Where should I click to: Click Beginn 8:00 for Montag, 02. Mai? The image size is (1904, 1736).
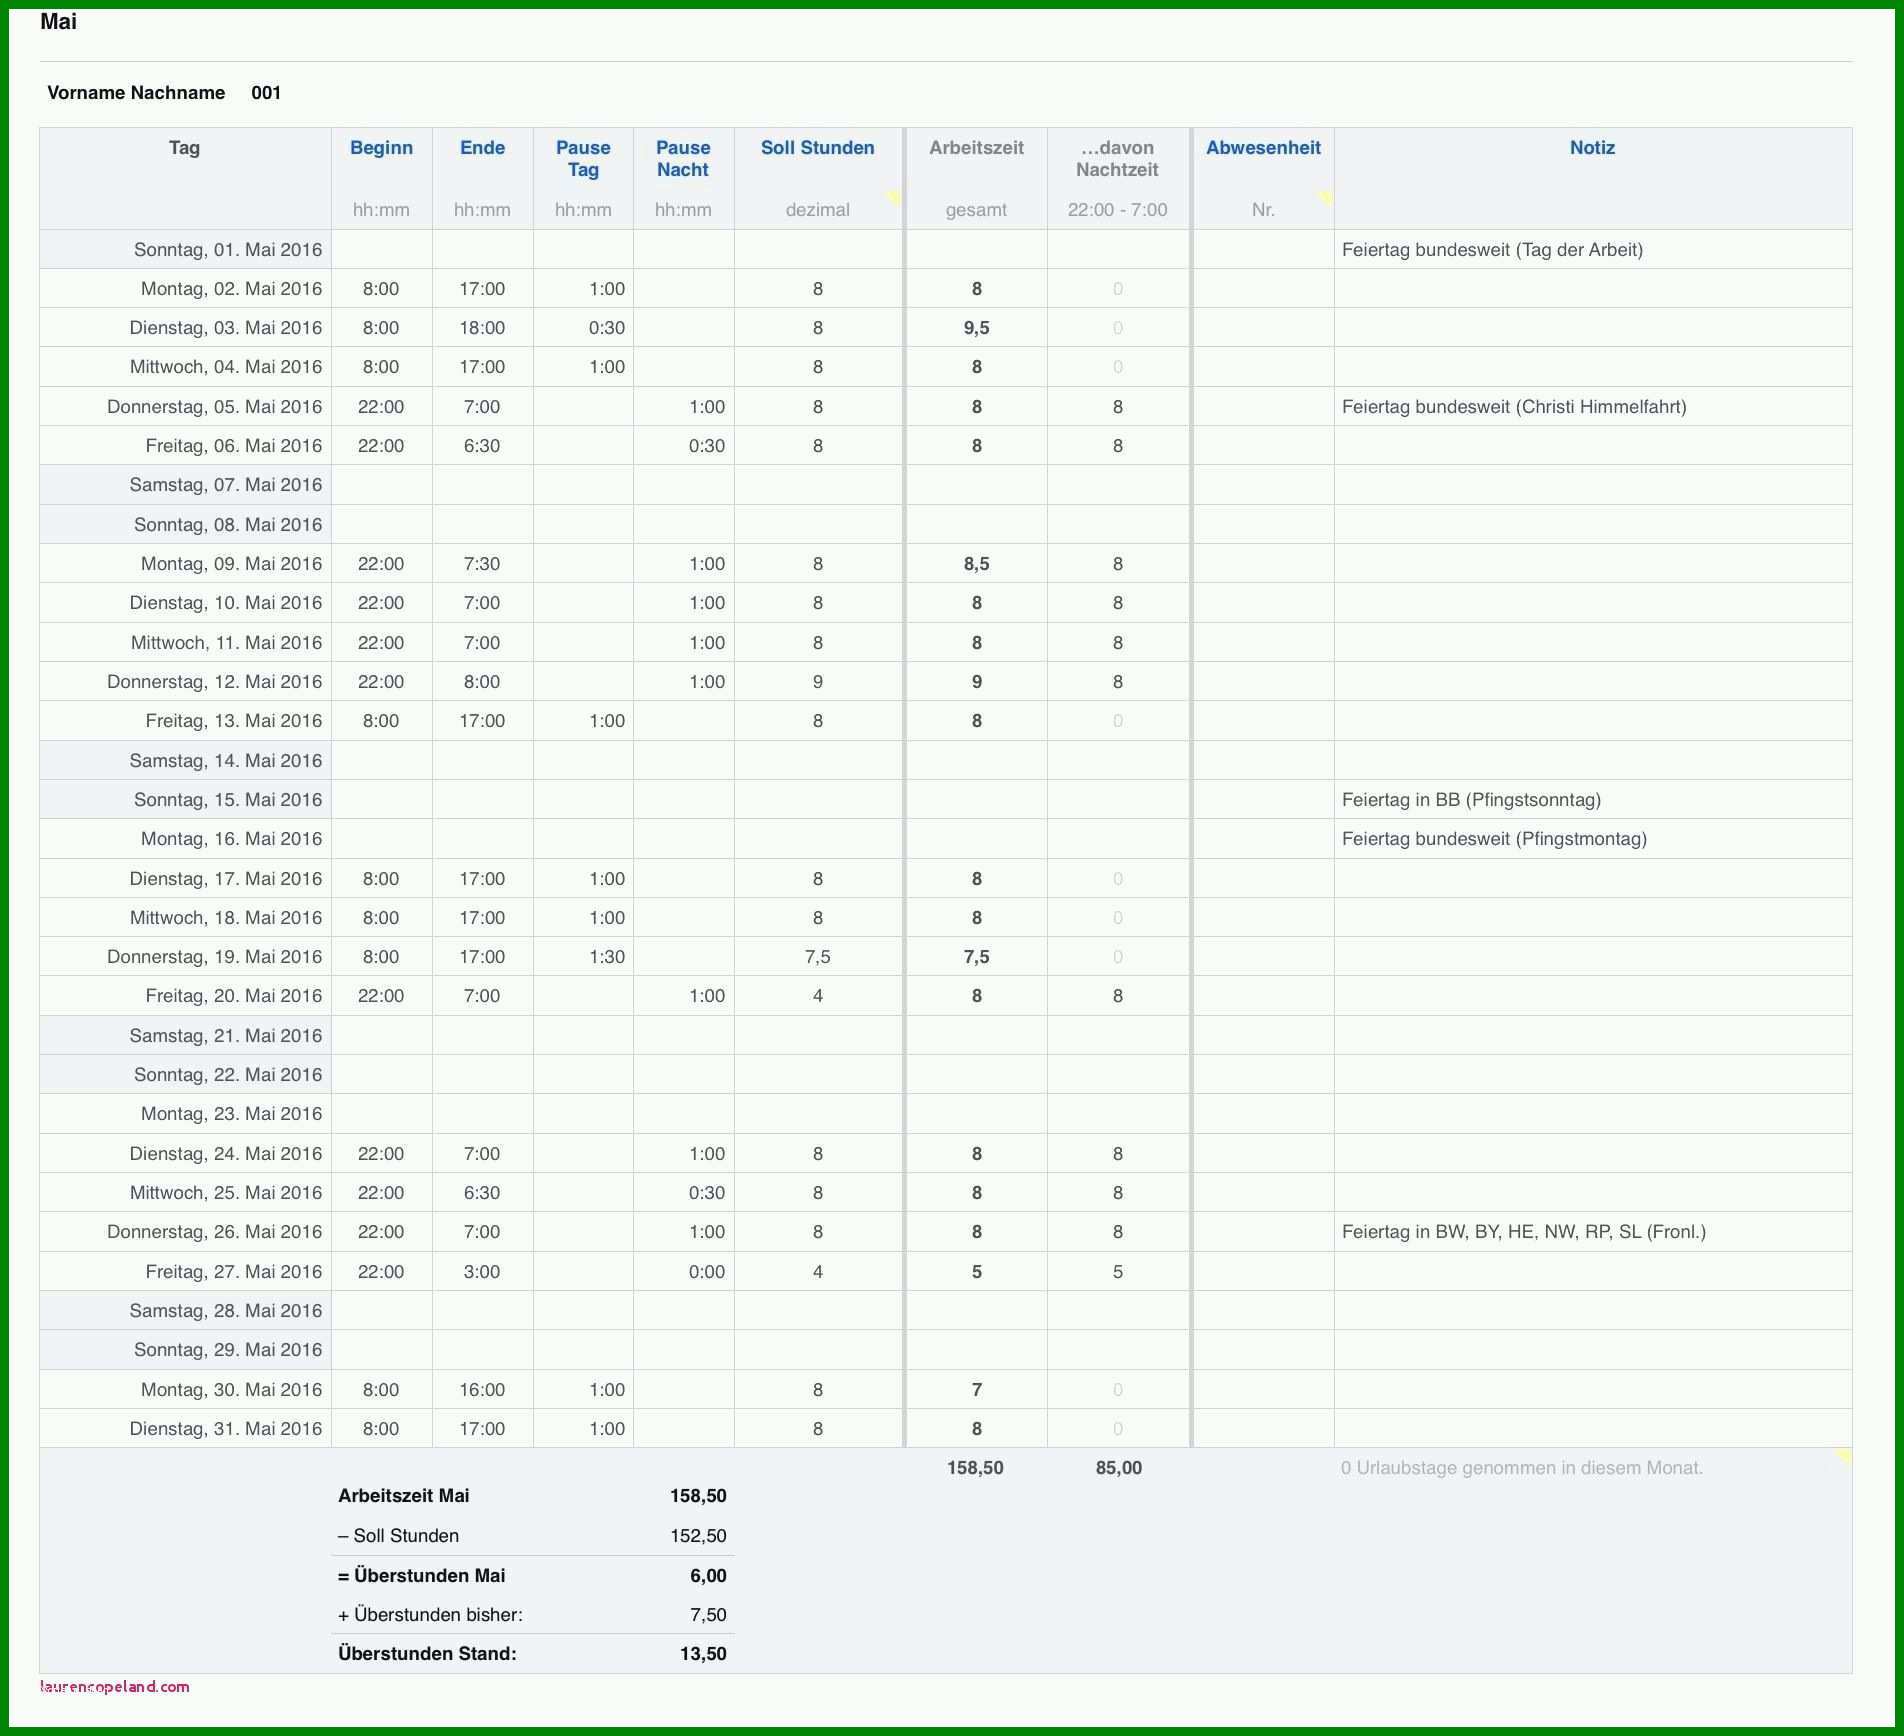[381, 289]
